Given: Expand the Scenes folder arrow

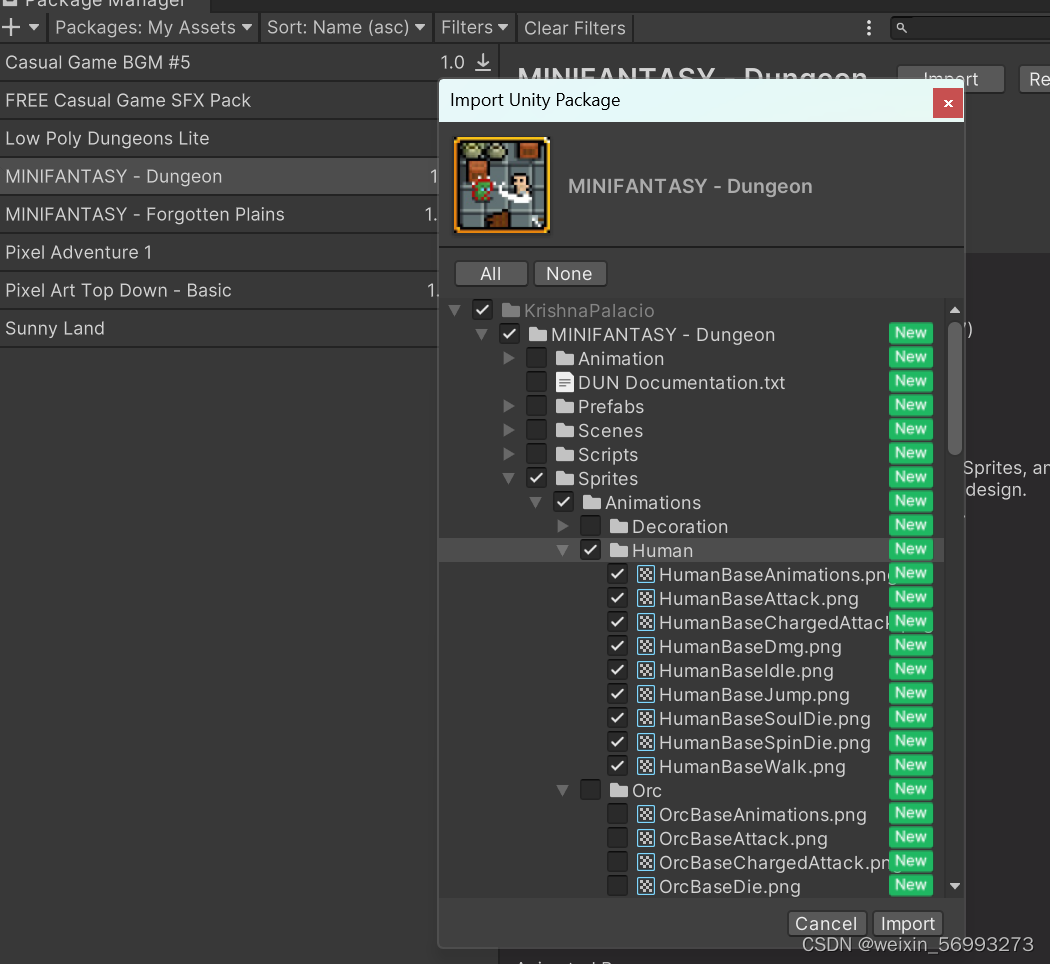Looking at the screenshot, I should [509, 430].
